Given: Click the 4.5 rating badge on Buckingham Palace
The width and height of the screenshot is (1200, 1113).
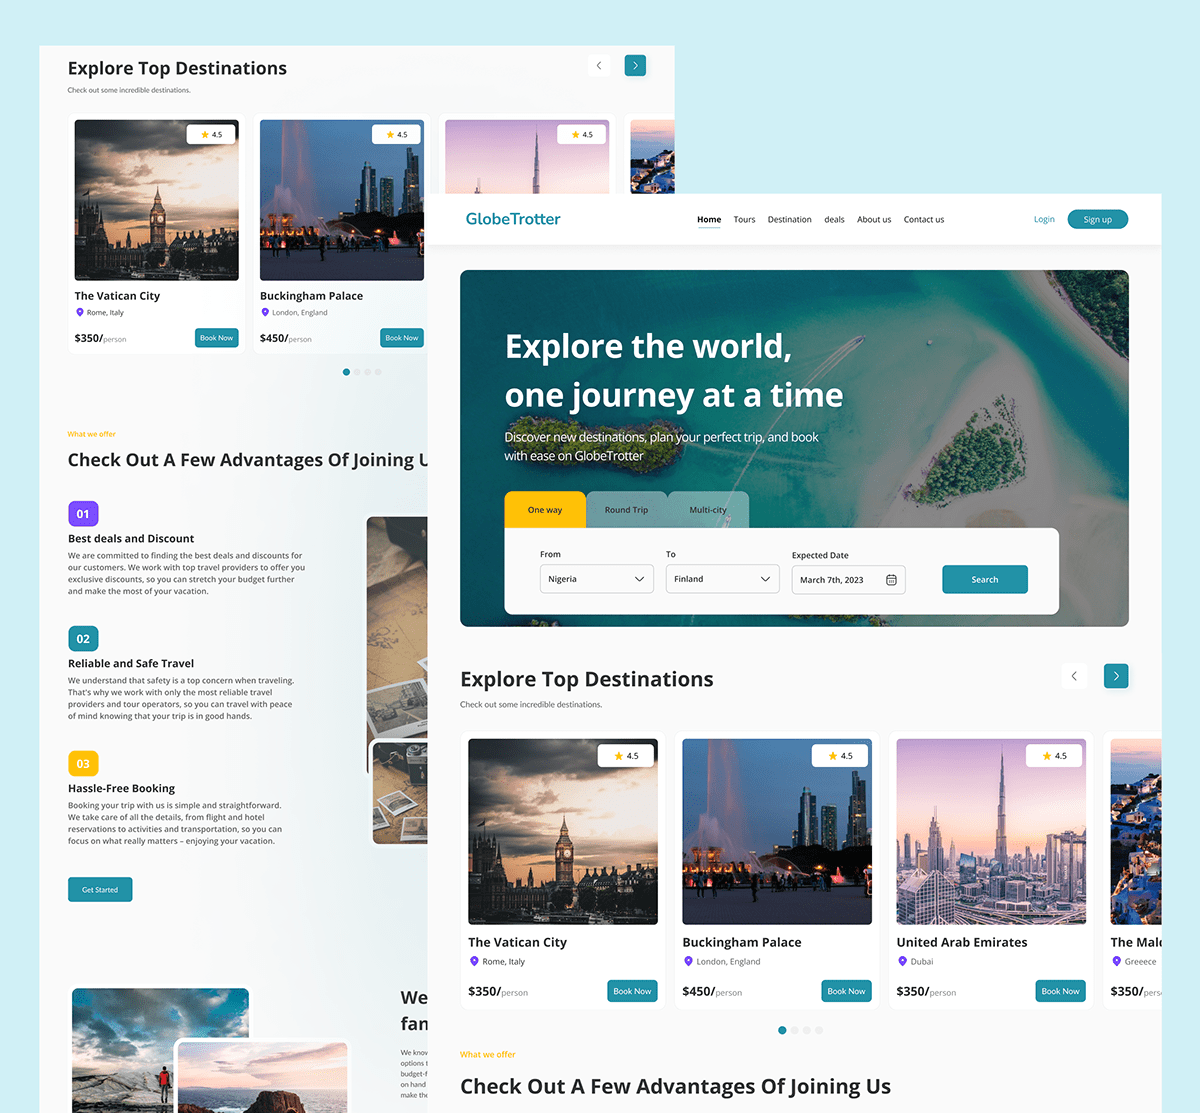Looking at the screenshot, I should click(839, 755).
